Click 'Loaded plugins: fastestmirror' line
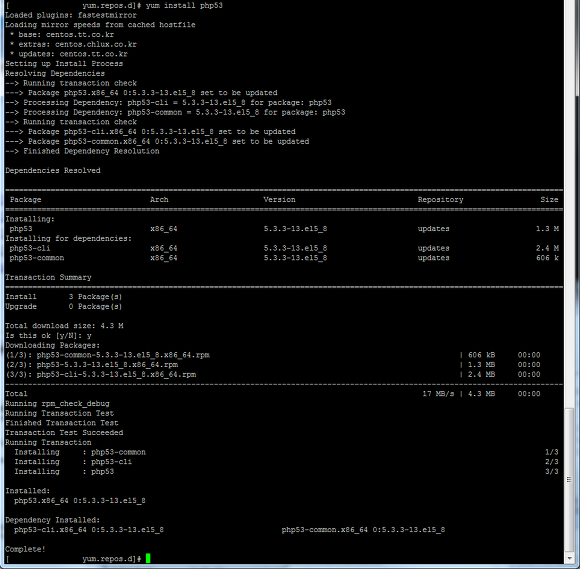Screen dimensions: 580x569 pyautogui.click(x=71, y=15)
